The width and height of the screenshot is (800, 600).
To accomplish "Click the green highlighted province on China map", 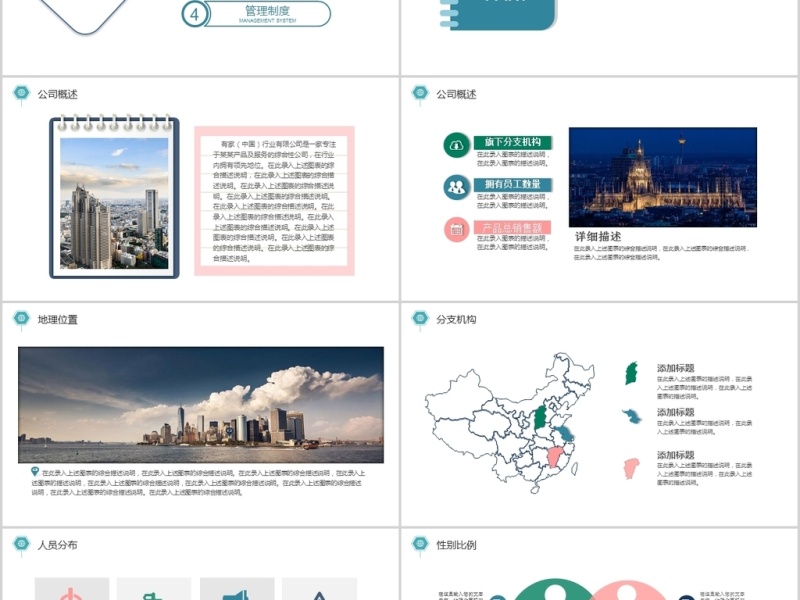I will point(539,417).
